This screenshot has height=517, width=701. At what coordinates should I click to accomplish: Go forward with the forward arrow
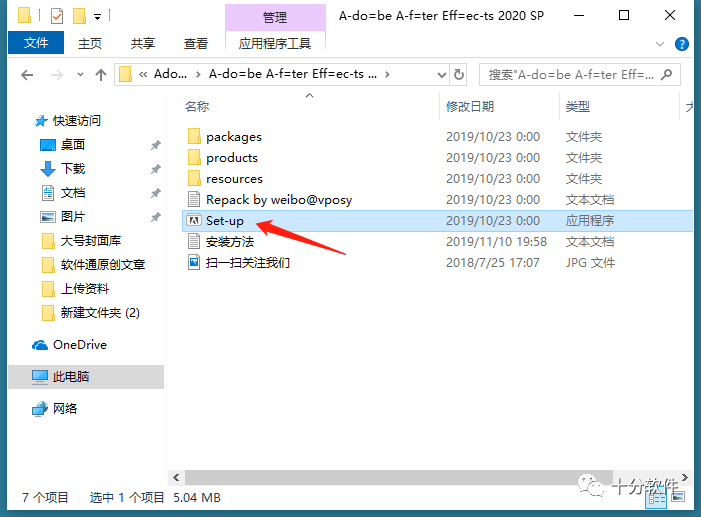click(x=56, y=75)
